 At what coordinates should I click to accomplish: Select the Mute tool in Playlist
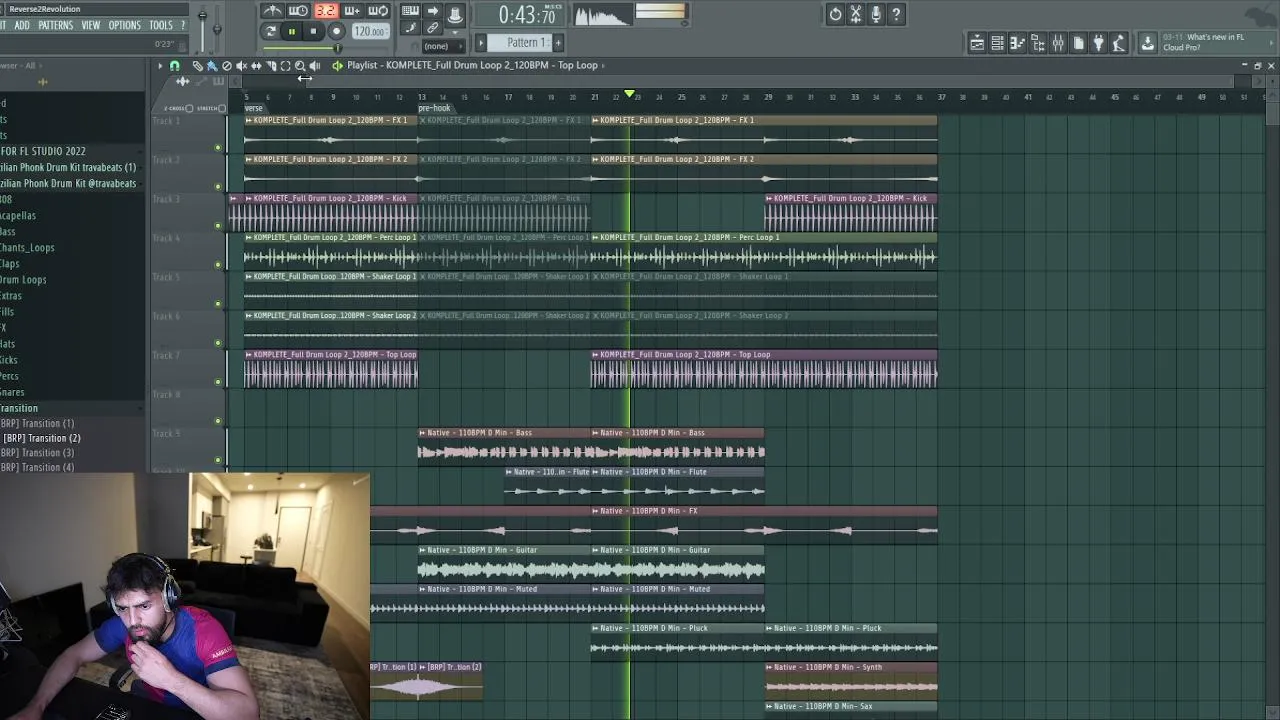point(241,66)
